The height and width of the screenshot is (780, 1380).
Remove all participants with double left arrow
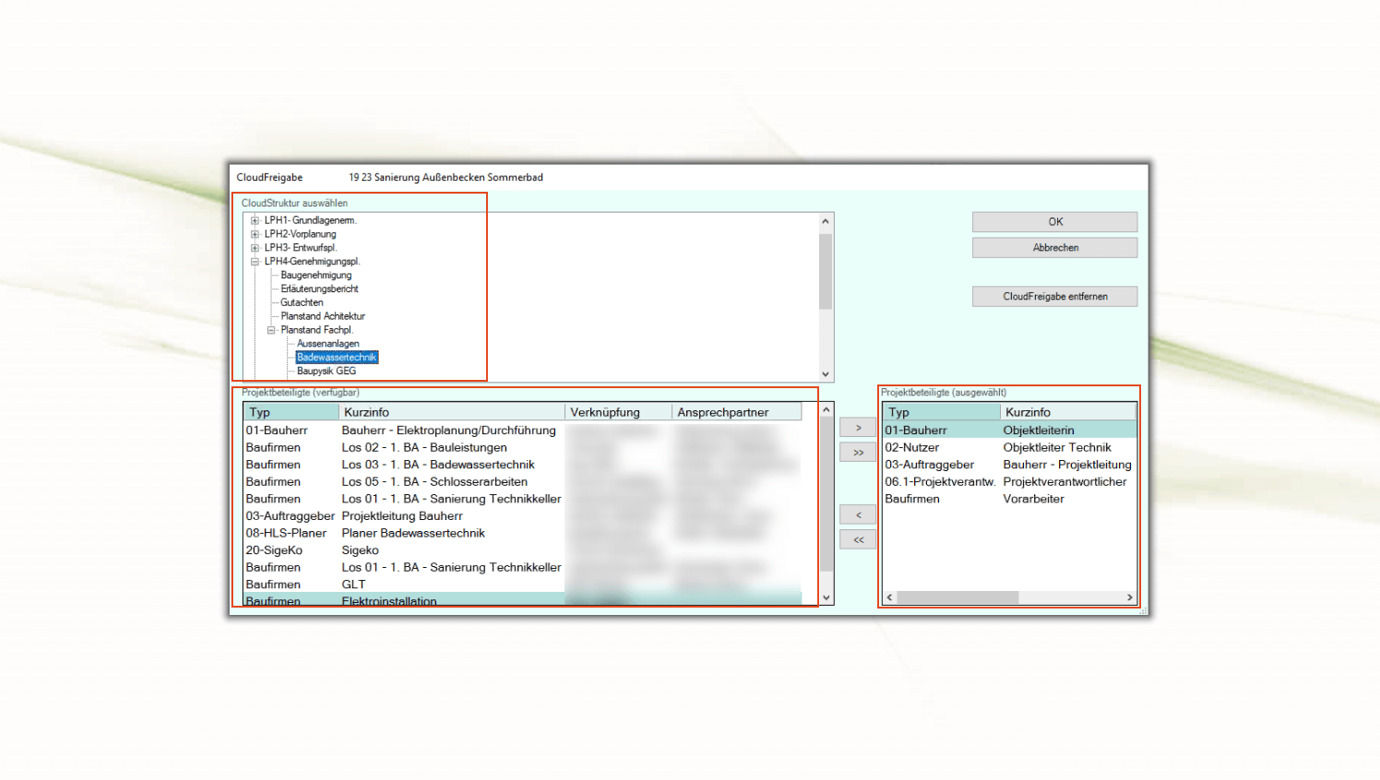tap(858, 540)
